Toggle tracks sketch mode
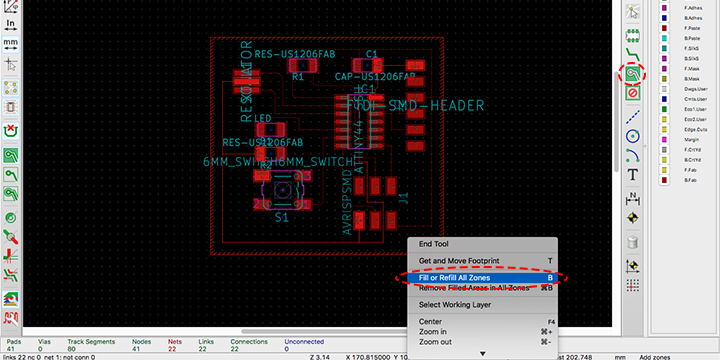The width and height of the screenshot is (720, 360). tap(11, 256)
